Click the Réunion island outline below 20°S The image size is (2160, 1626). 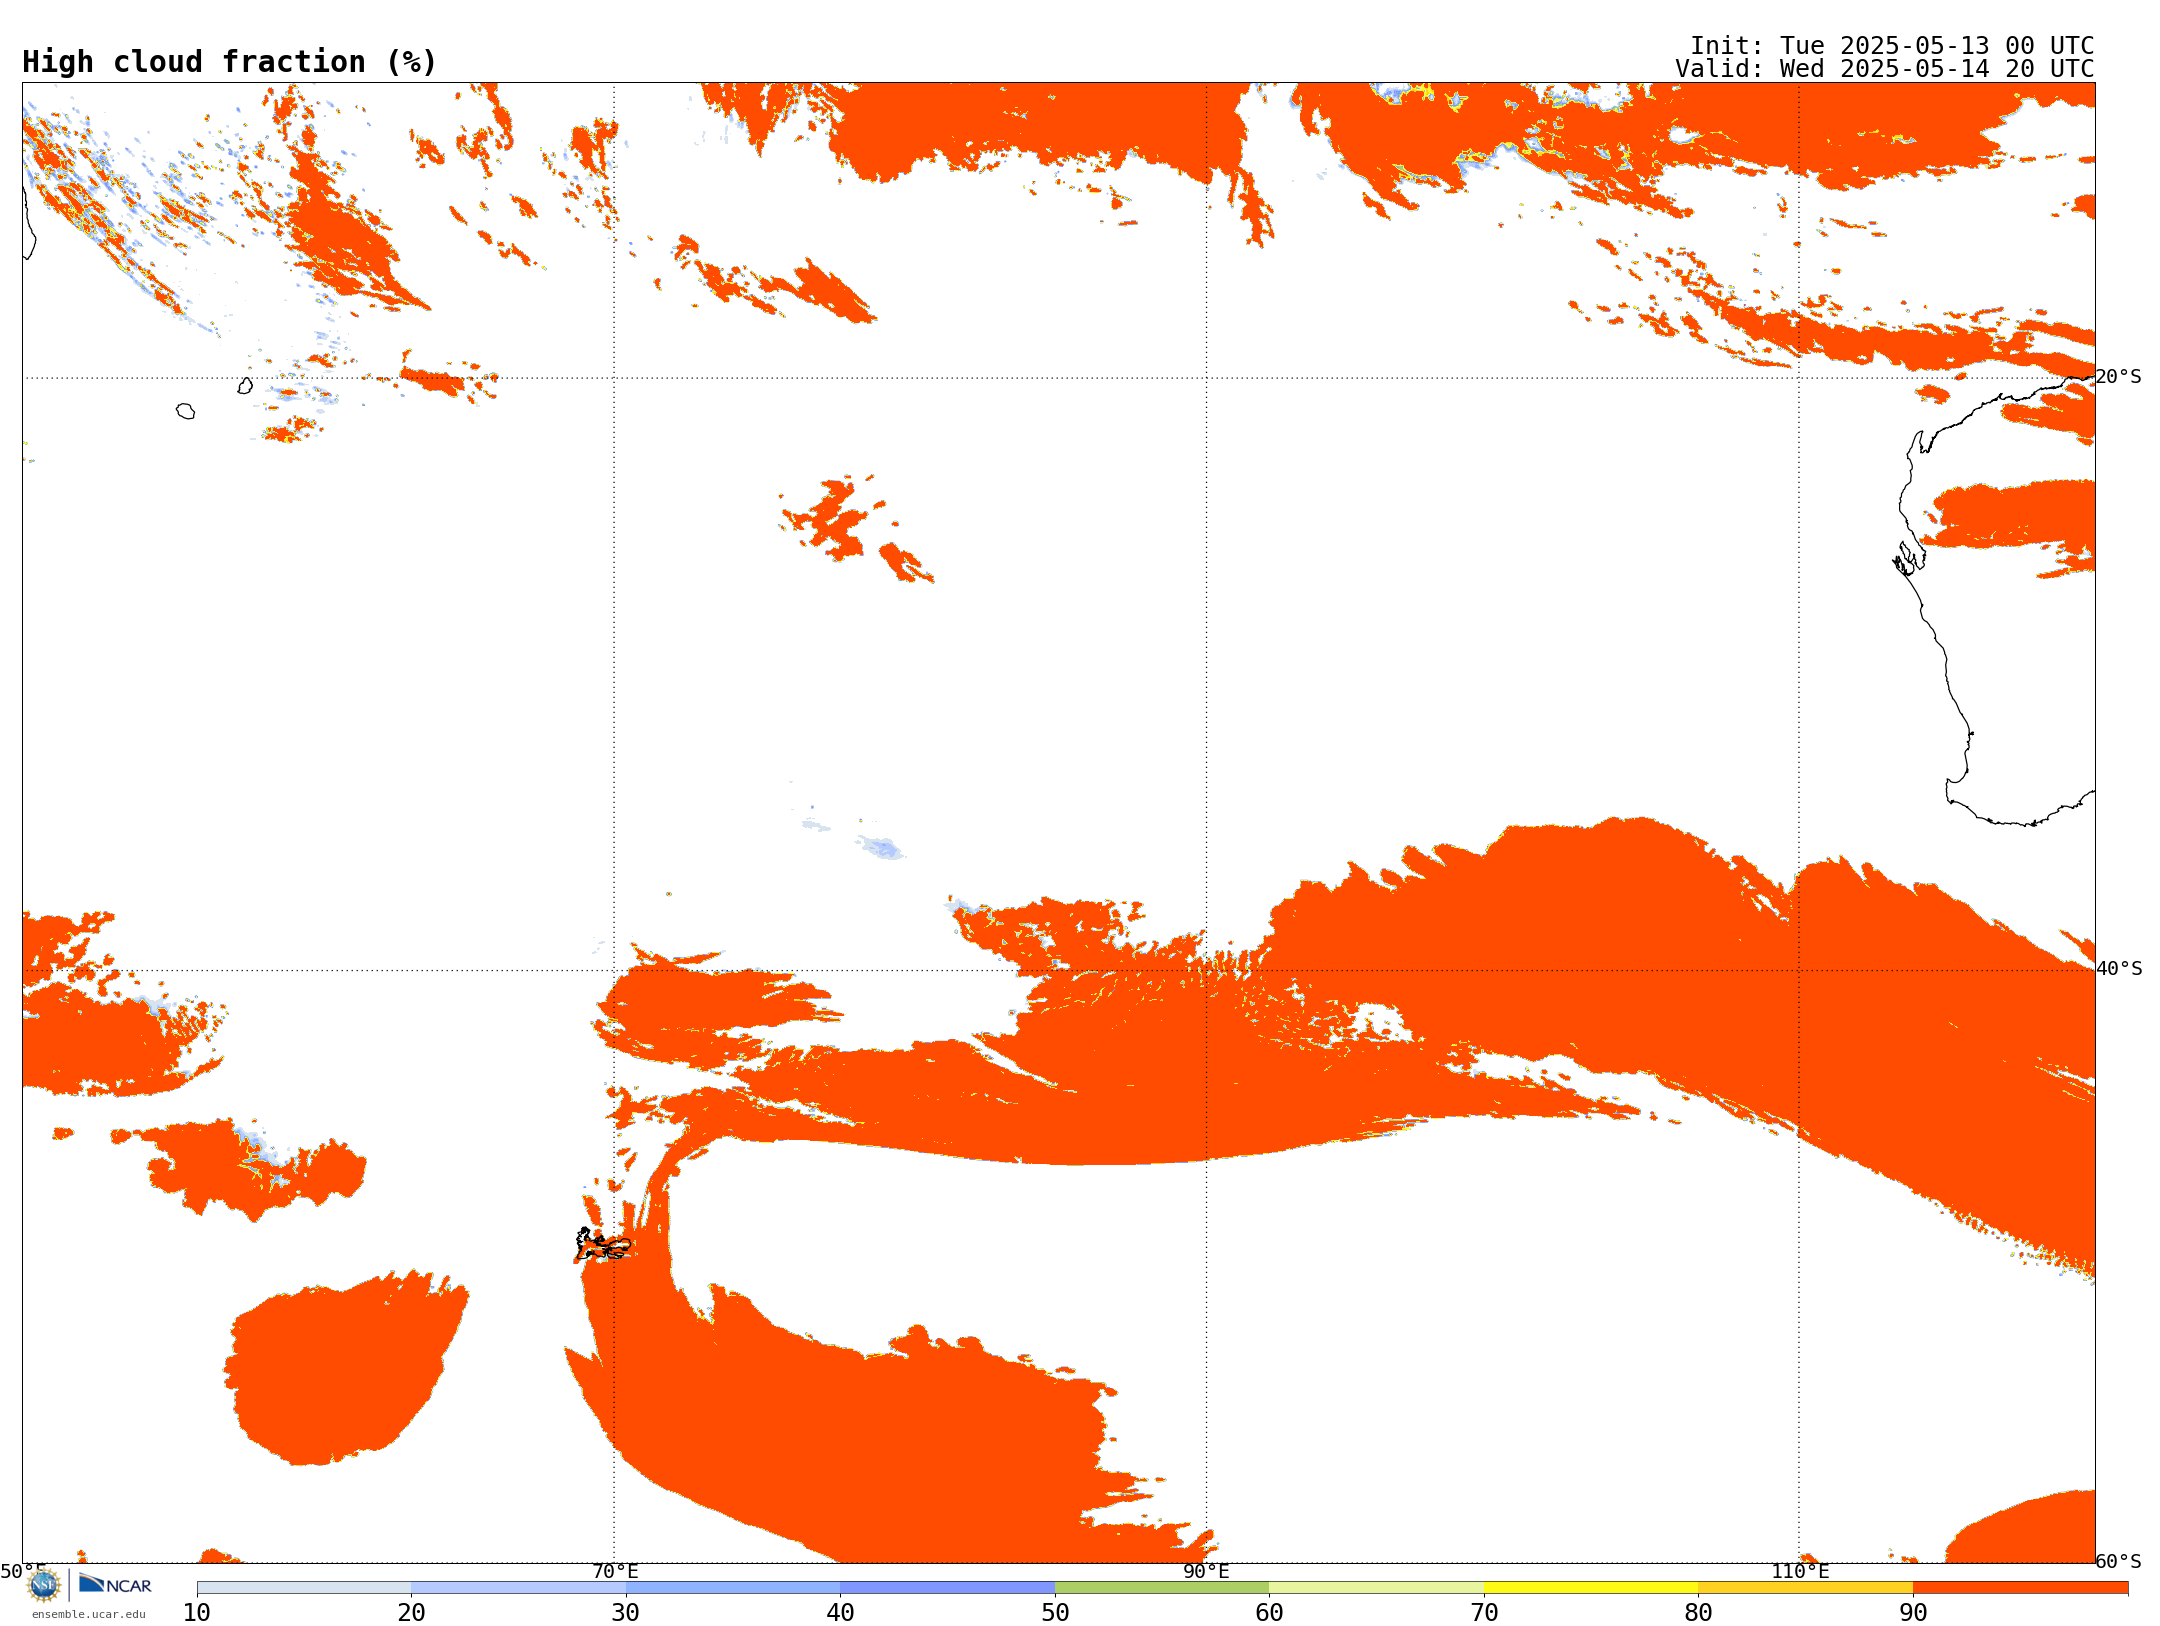[185, 411]
